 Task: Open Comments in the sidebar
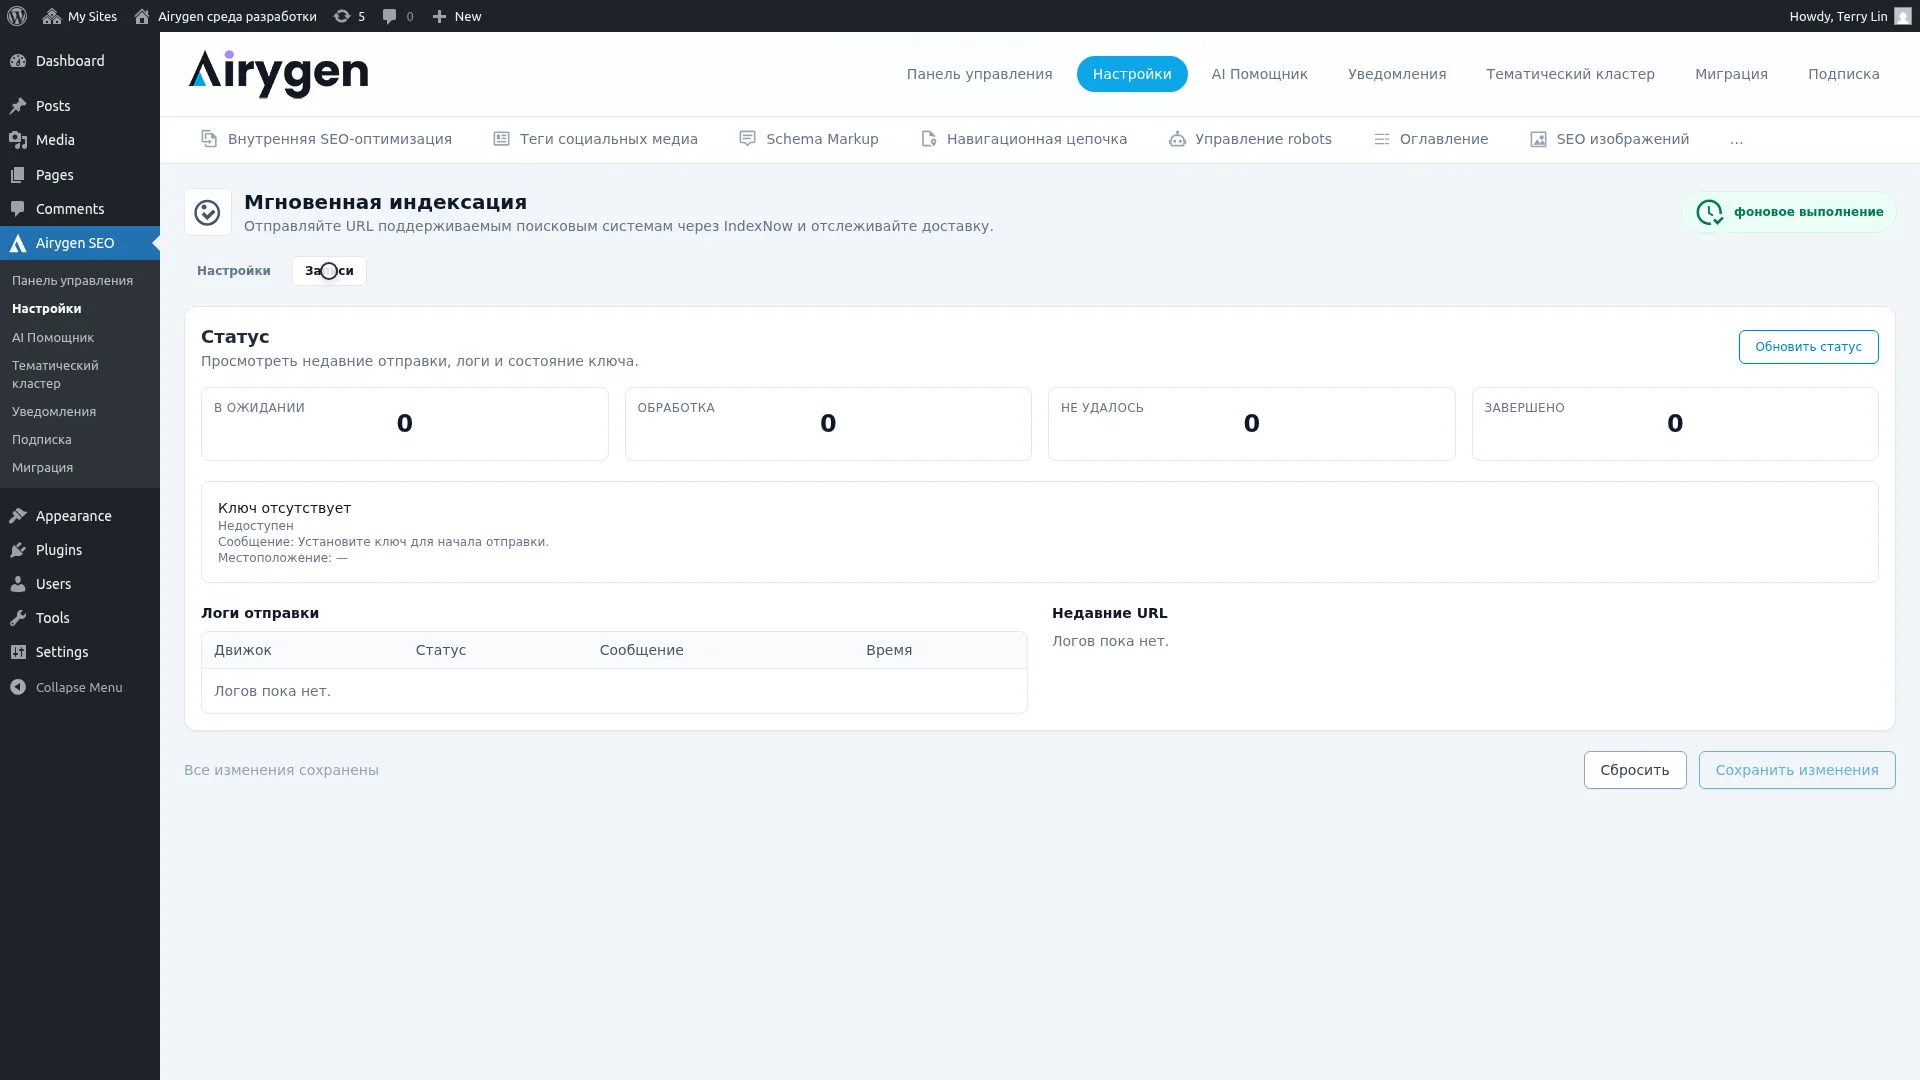pyautogui.click(x=80, y=209)
